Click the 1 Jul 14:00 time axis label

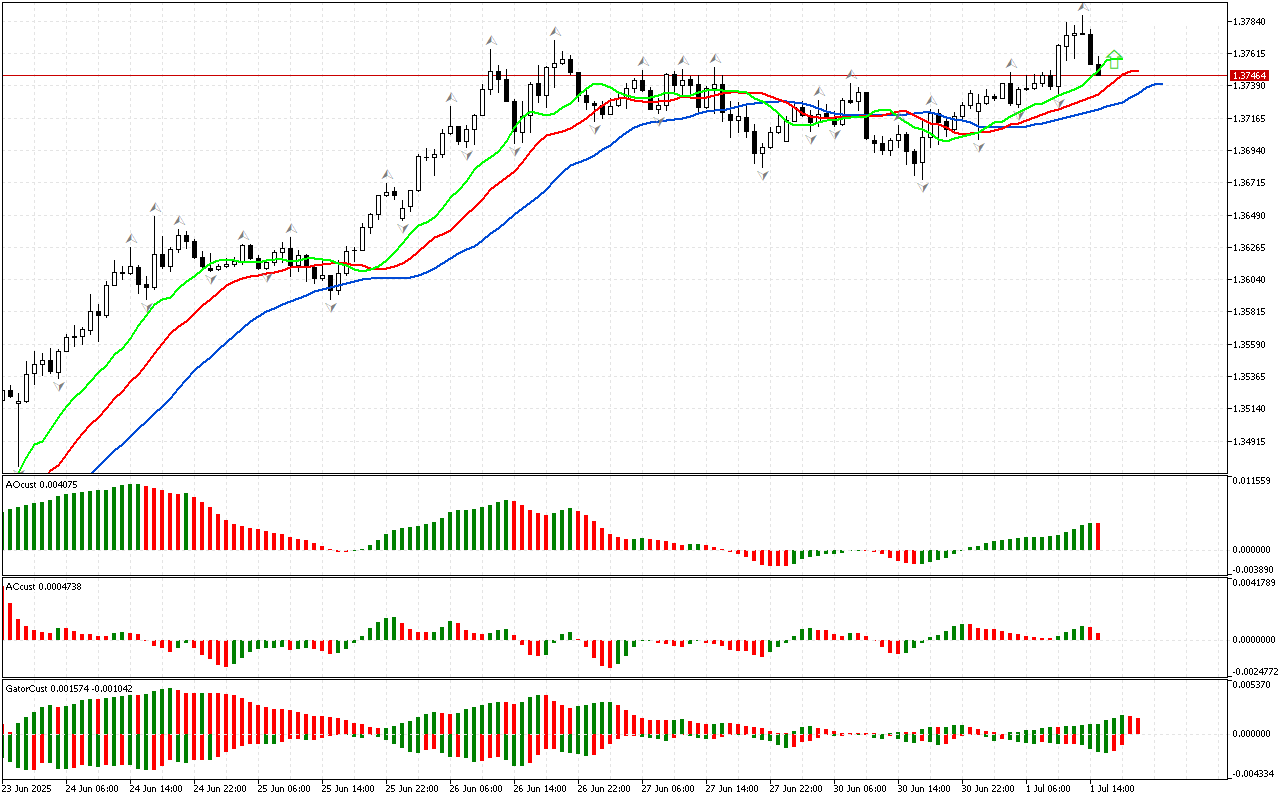(1113, 788)
